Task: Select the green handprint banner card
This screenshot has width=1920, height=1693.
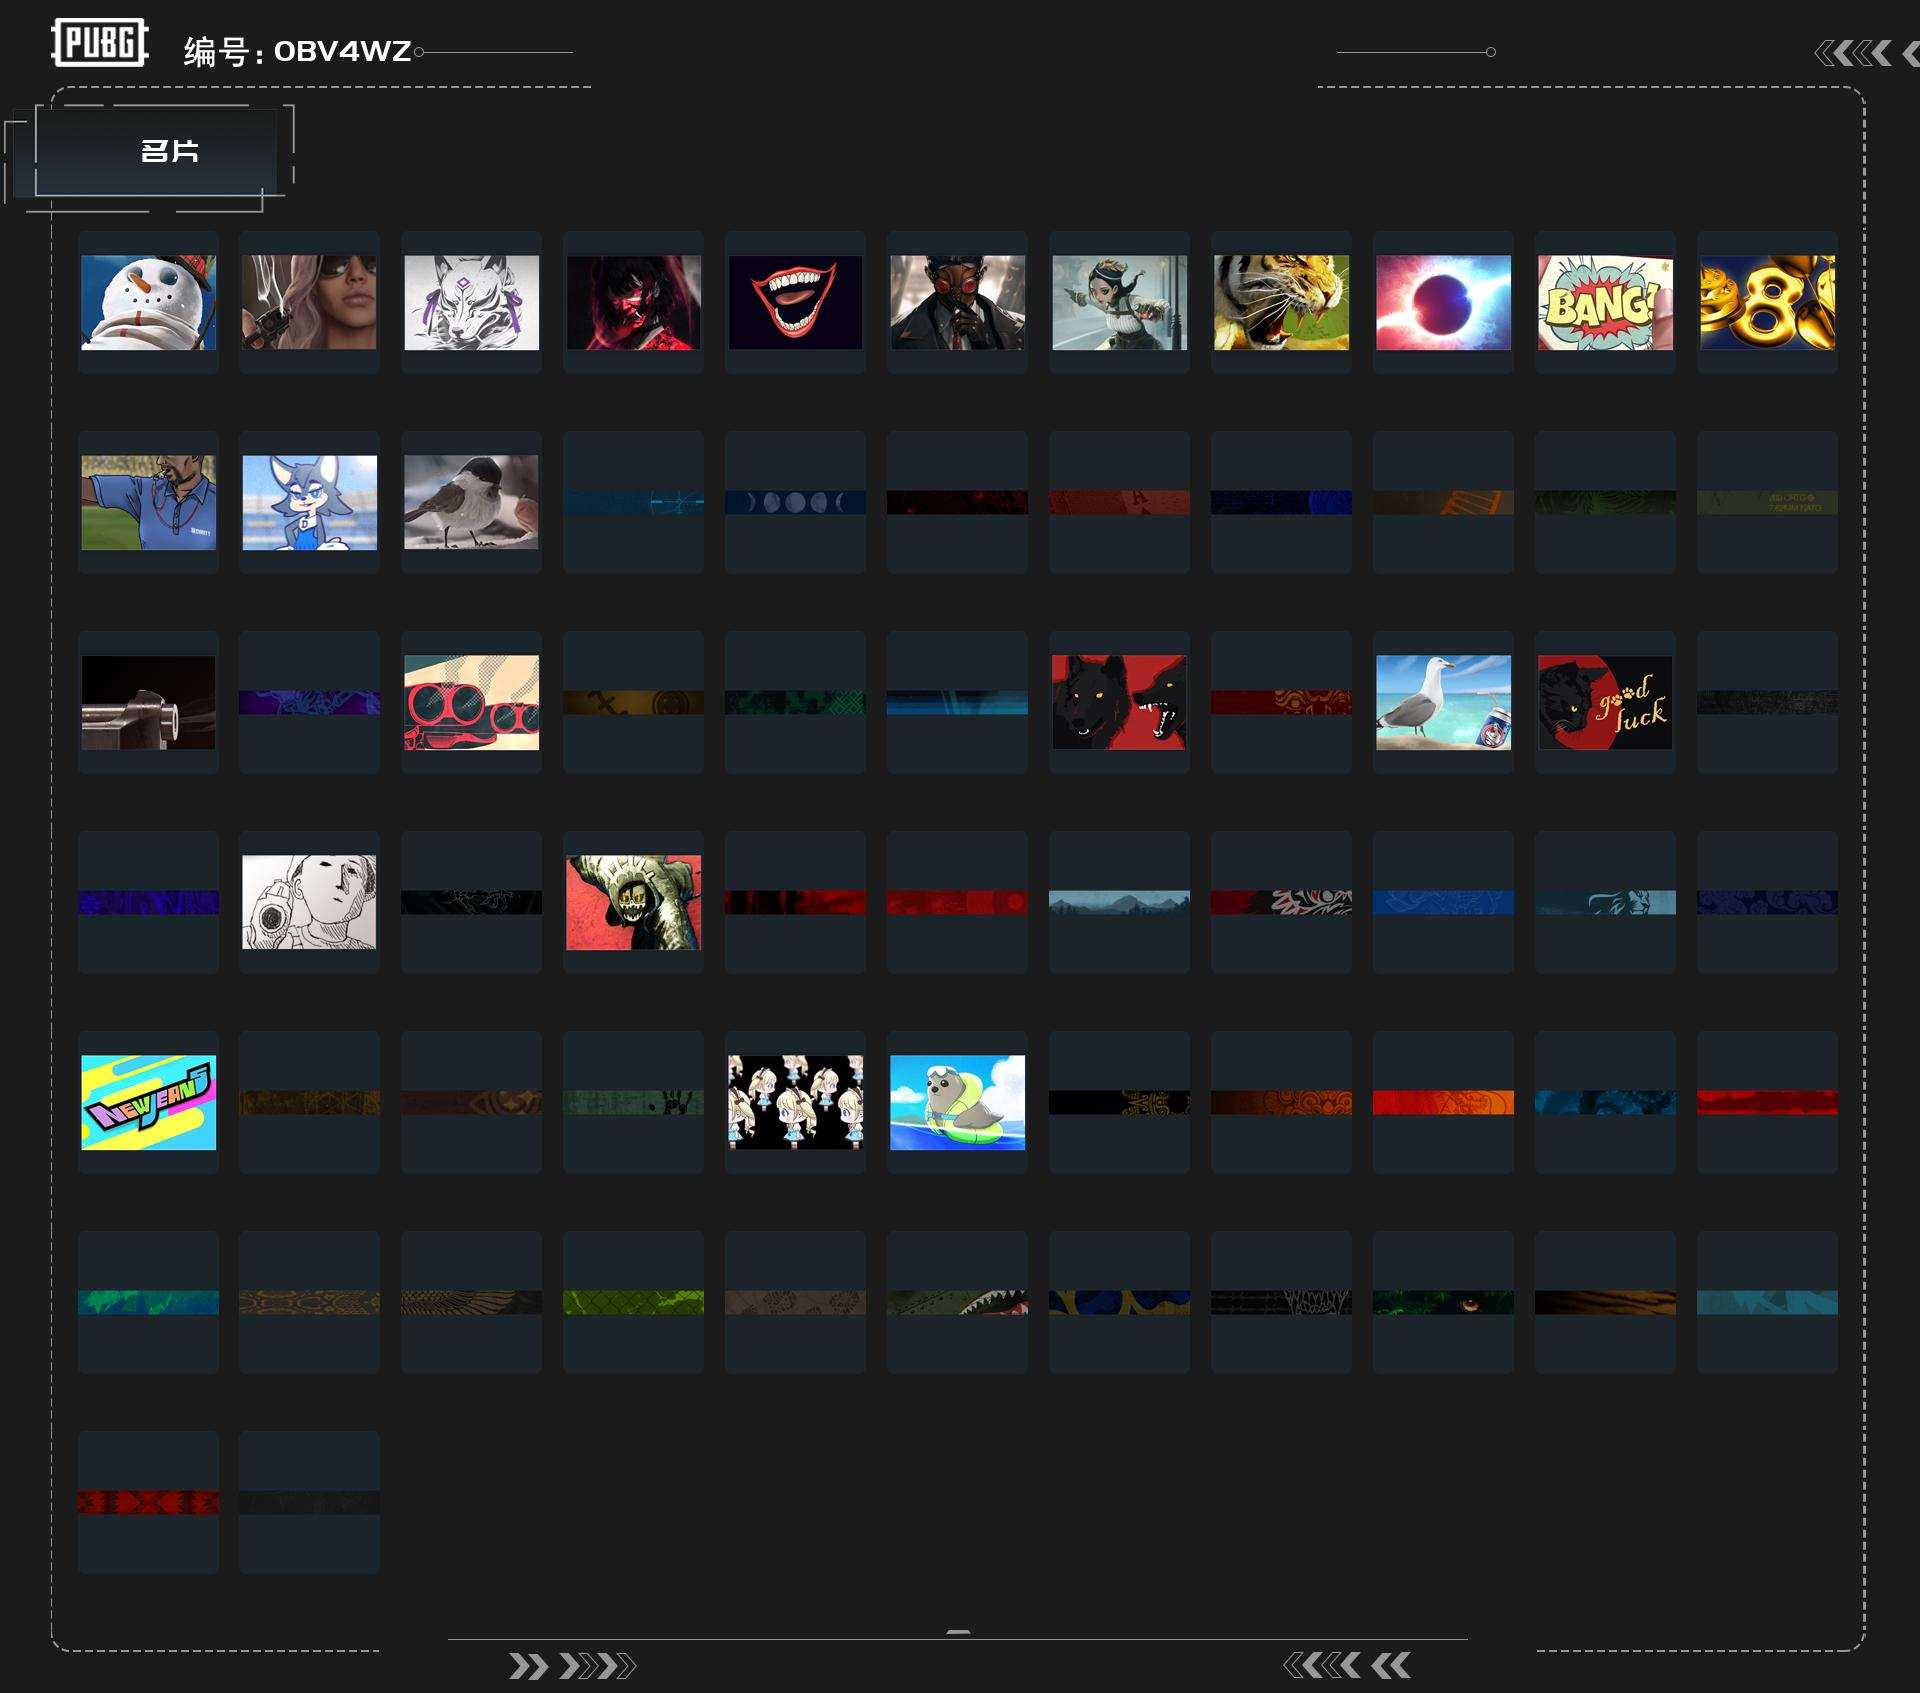Action: coord(633,1102)
